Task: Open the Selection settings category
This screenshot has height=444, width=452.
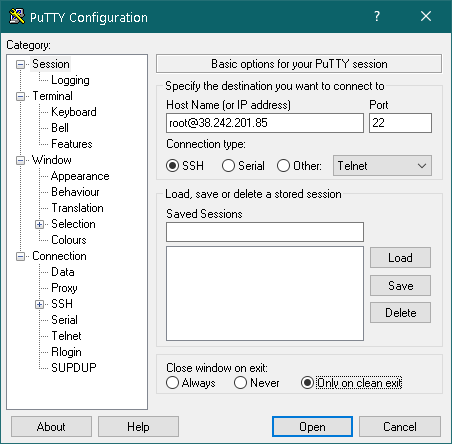Action: pyautogui.click(x=73, y=224)
